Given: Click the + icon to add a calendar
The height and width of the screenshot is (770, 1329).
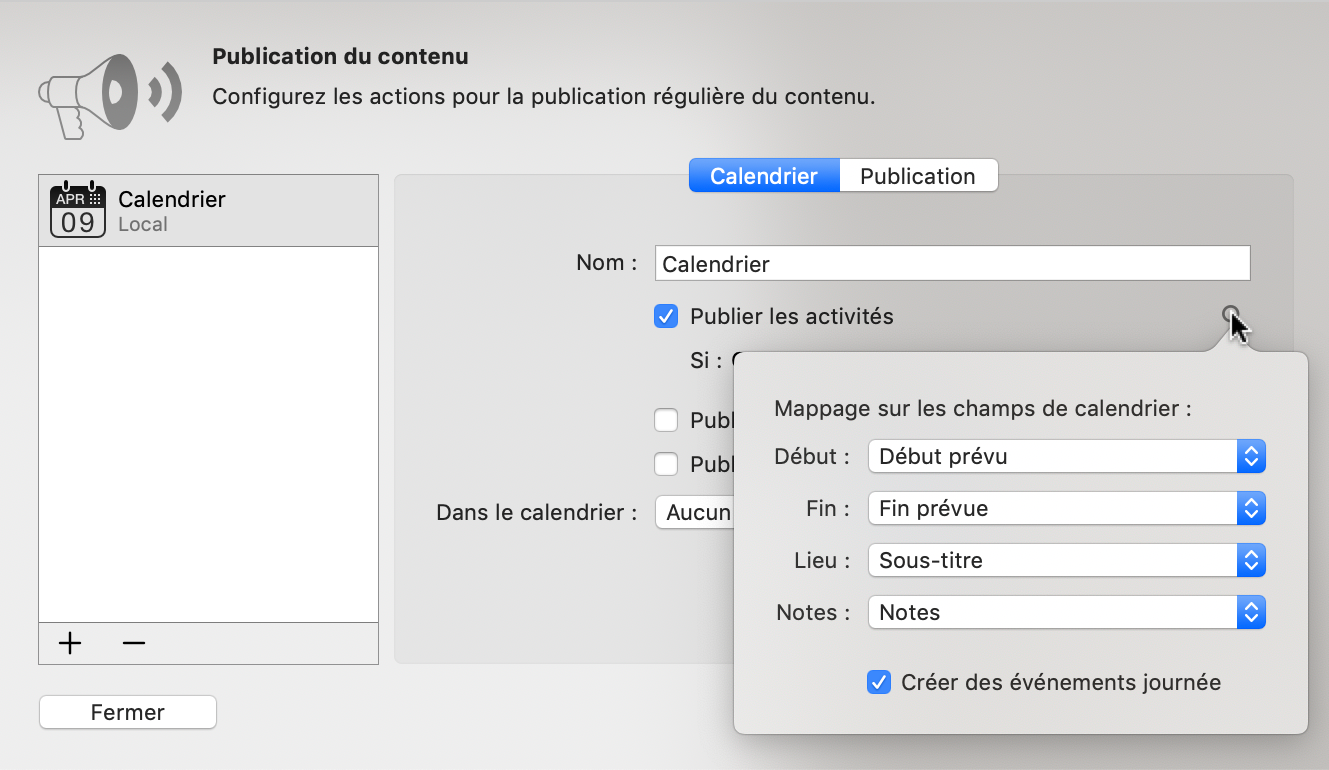Looking at the screenshot, I should coord(69,643).
